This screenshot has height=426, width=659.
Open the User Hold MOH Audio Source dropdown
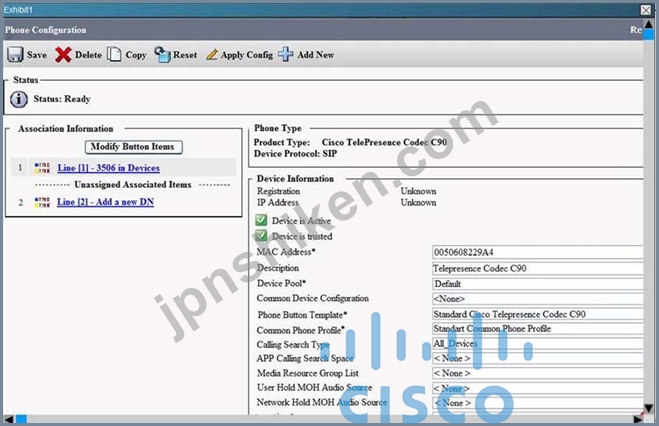point(538,388)
